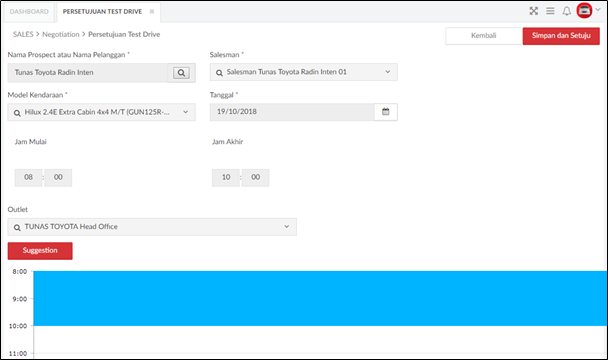
Task: Click Simpan dan Setuju button
Action: click(x=561, y=36)
